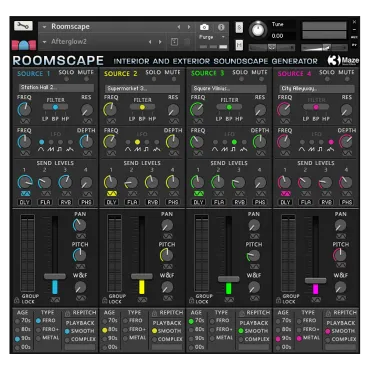The height and width of the screenshot is (370, 370).
Task: Click the Source 1 PAN knob
Action: coord(80,226)
